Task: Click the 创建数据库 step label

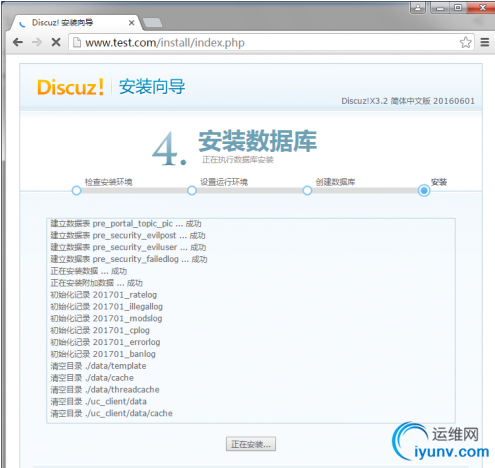Action: [335, 182]
